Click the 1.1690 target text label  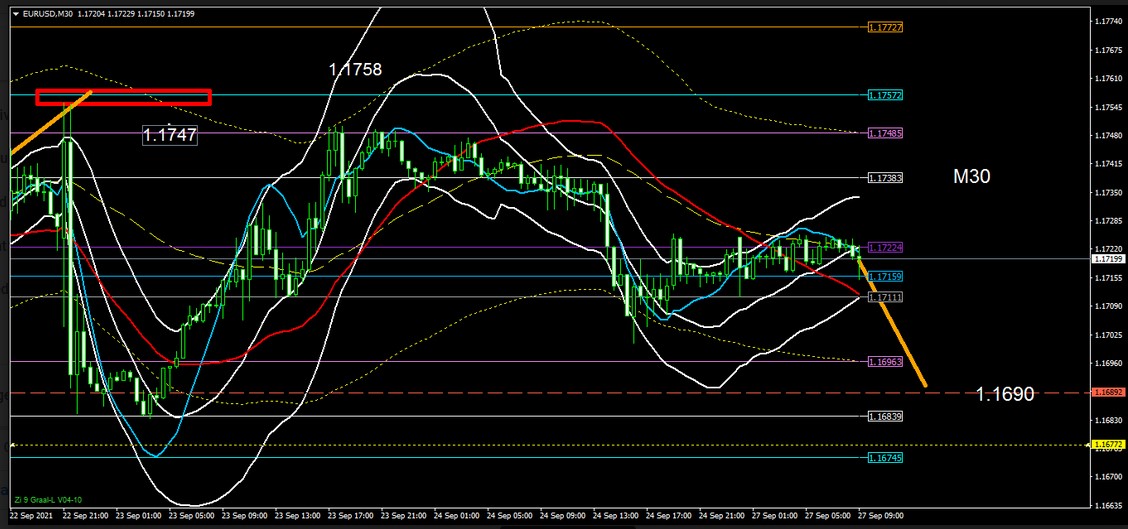[x=1005, y=395]
